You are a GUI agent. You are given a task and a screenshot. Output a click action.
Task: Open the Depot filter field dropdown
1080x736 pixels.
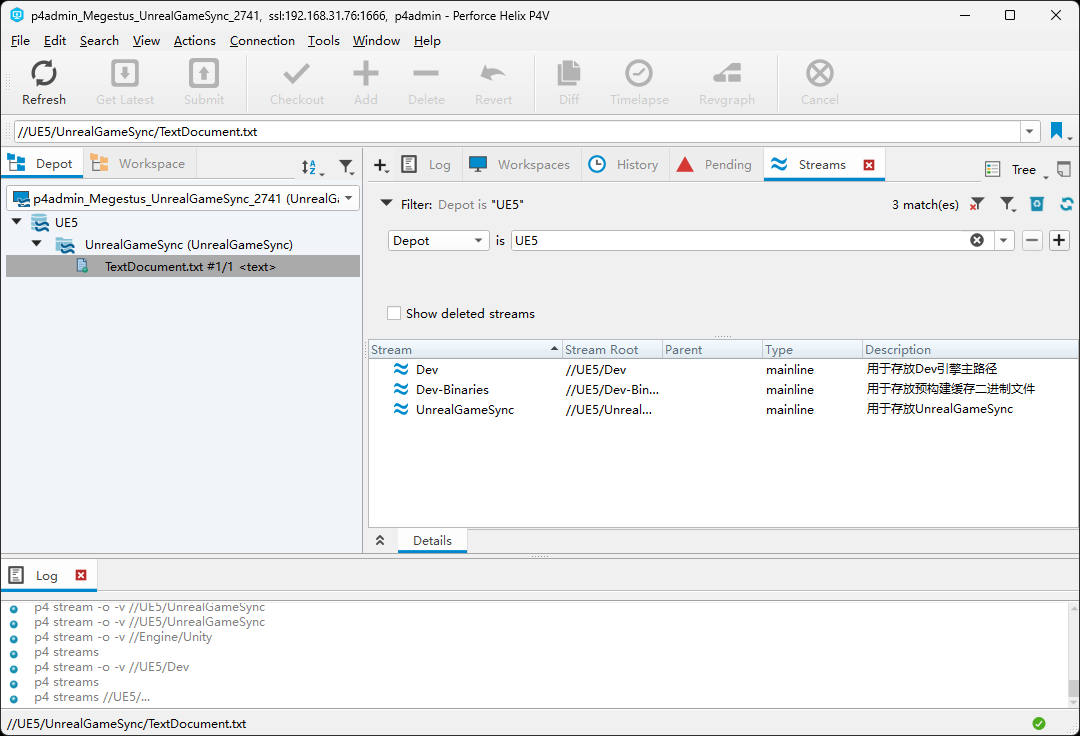click(x=439, y=240)
